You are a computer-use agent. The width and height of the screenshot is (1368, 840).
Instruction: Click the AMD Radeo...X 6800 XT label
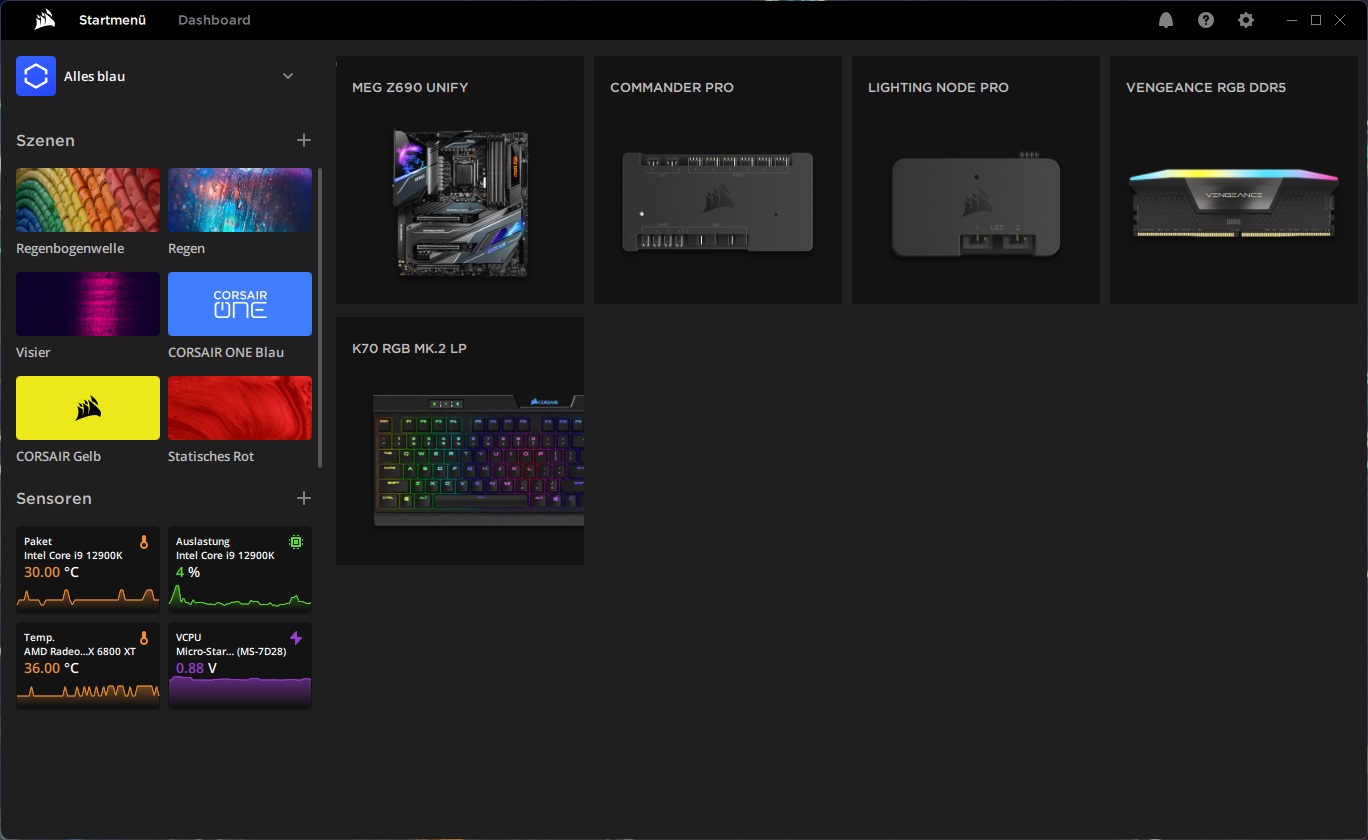(80, 651)
